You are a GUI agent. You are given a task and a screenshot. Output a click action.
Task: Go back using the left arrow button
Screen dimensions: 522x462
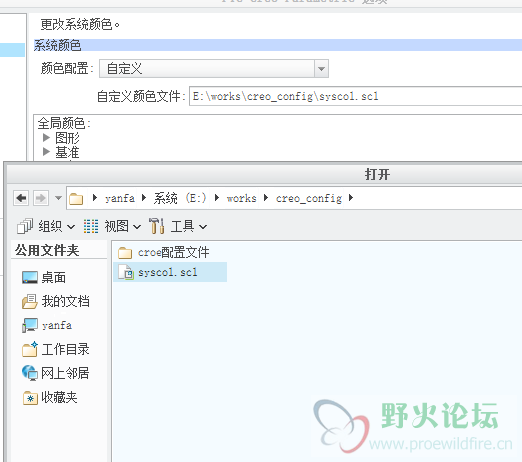click(x=21, y=198)
